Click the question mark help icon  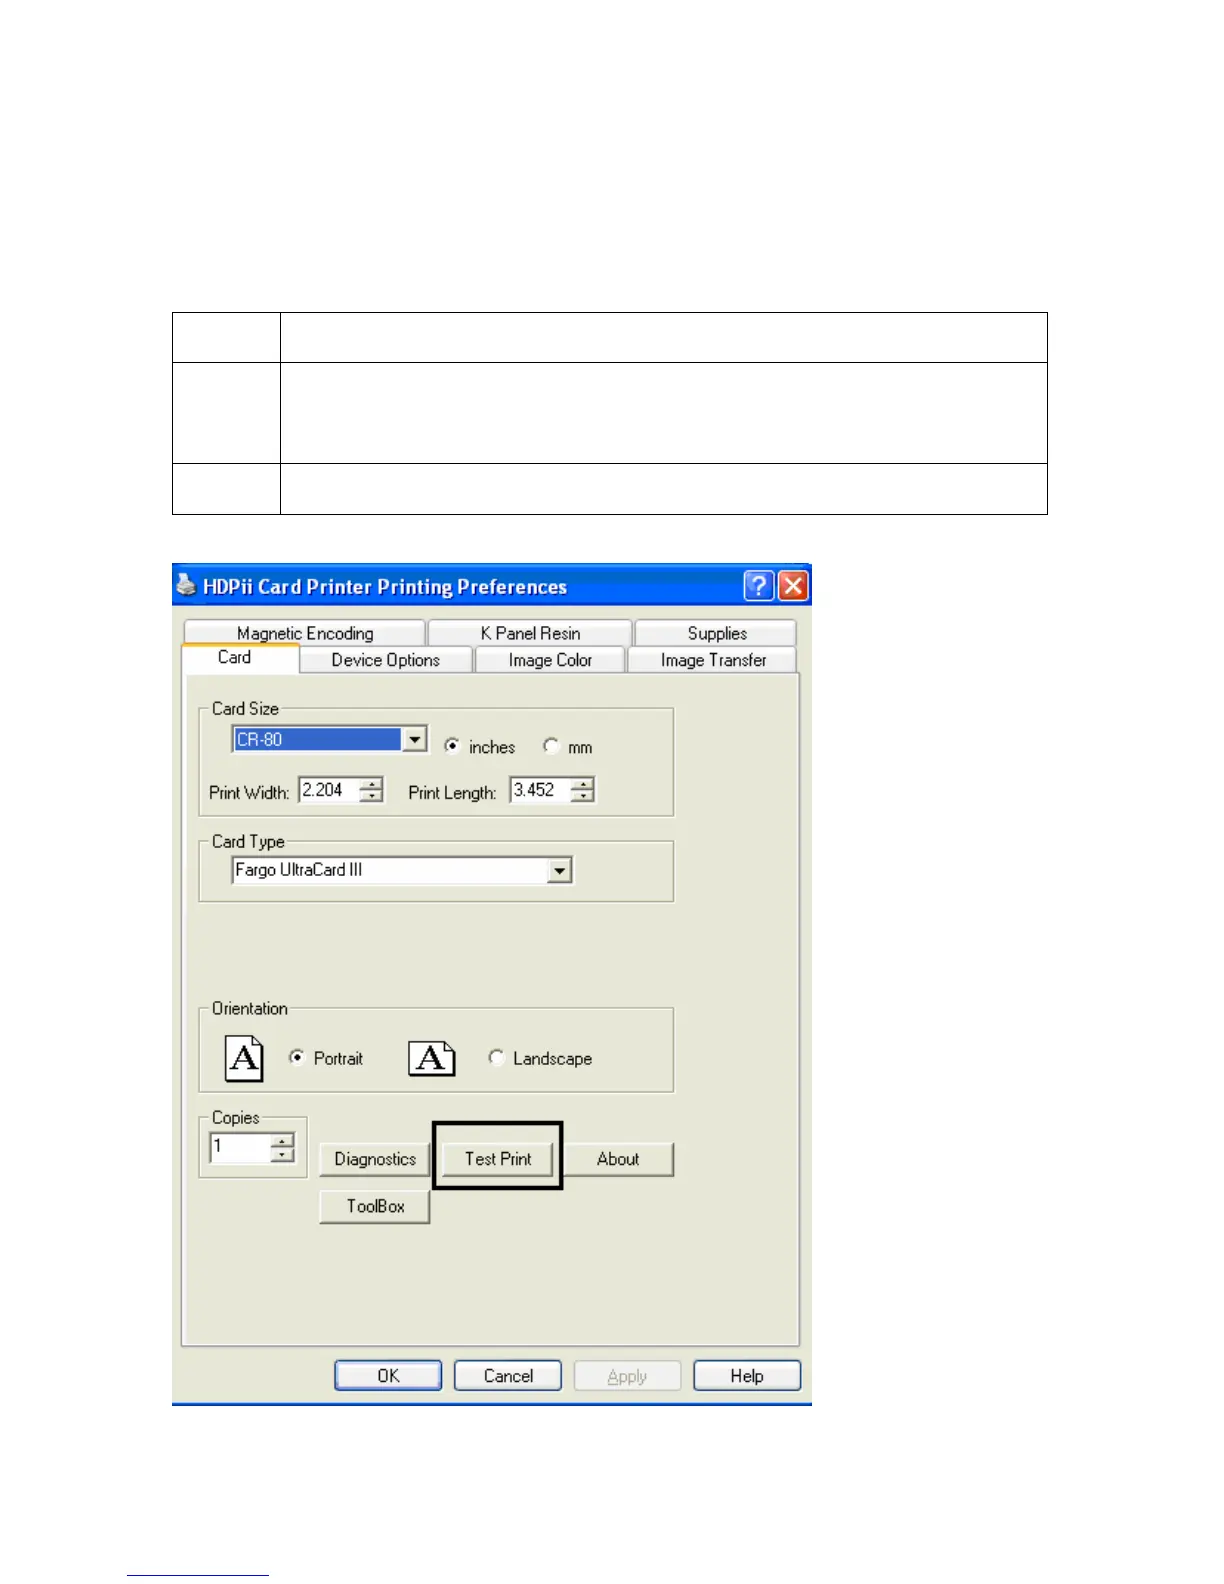tap(759, 585)
